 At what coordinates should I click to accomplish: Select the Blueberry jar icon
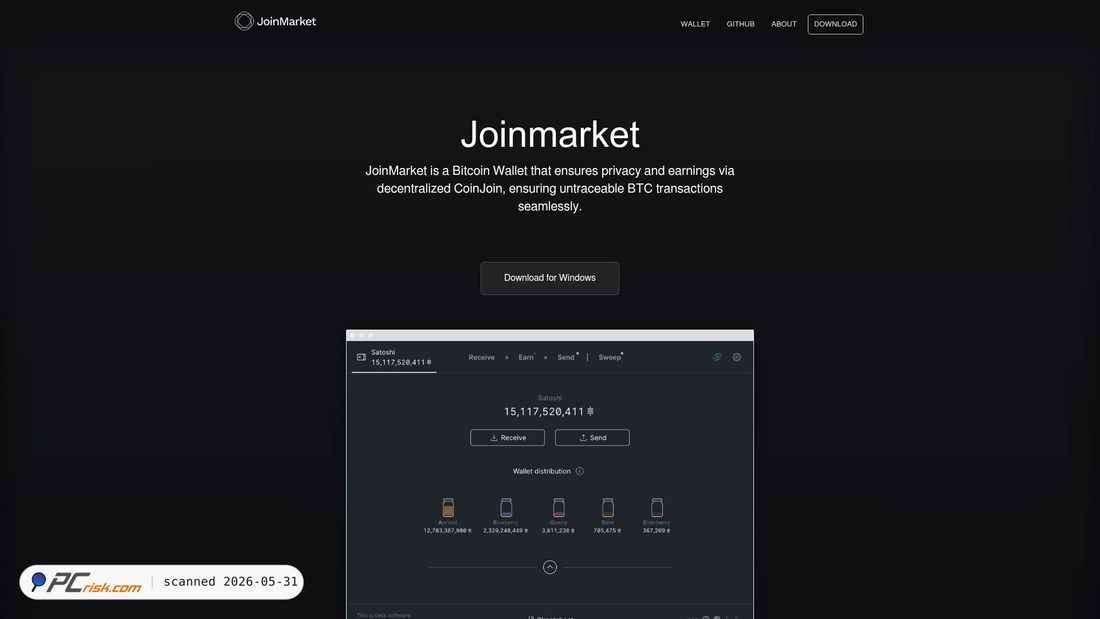point(506,507)
